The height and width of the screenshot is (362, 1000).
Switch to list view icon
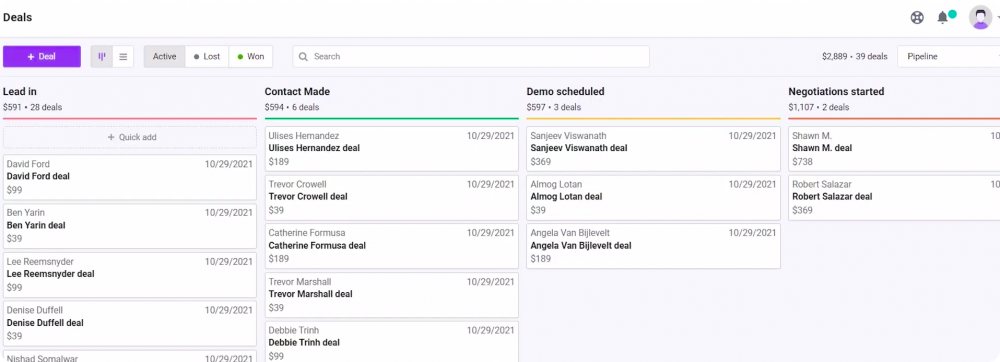coord(123,57)
